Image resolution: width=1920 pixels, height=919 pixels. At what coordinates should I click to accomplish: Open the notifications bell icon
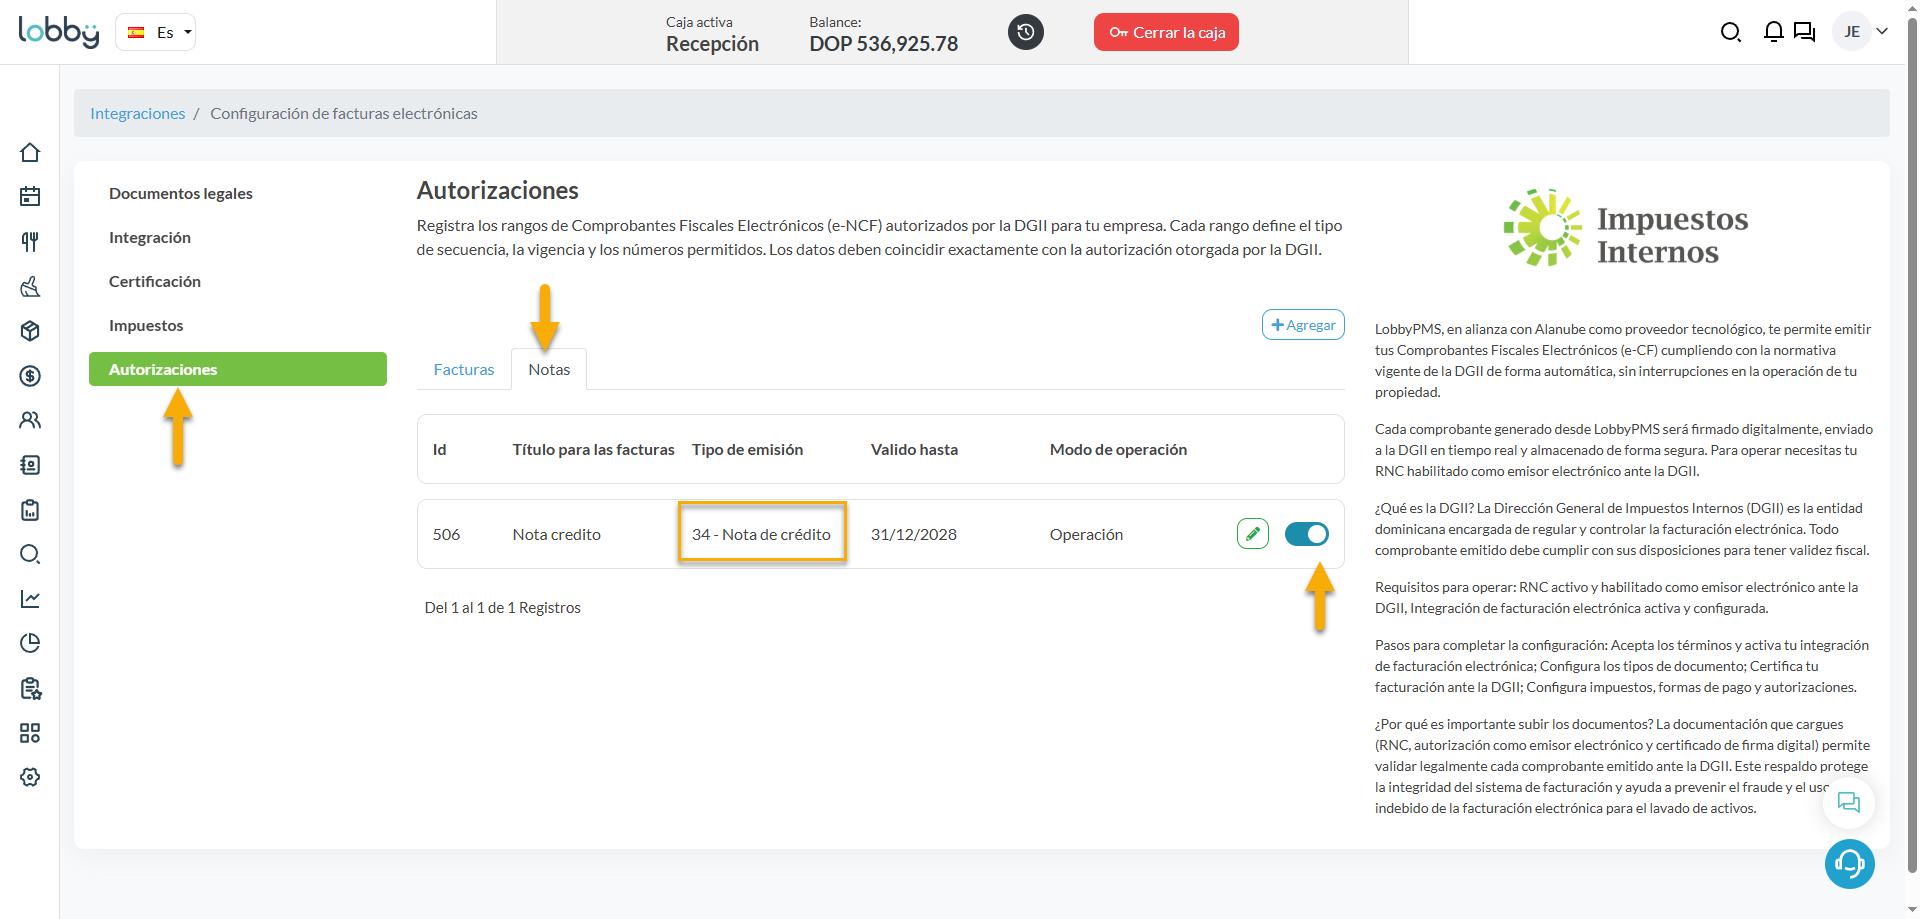(x=1773, y=32)
